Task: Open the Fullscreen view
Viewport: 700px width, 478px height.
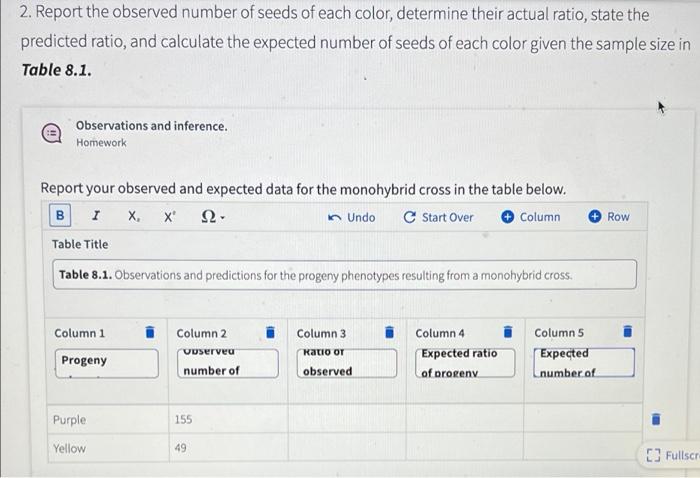Action: click(x=673, y=455)
